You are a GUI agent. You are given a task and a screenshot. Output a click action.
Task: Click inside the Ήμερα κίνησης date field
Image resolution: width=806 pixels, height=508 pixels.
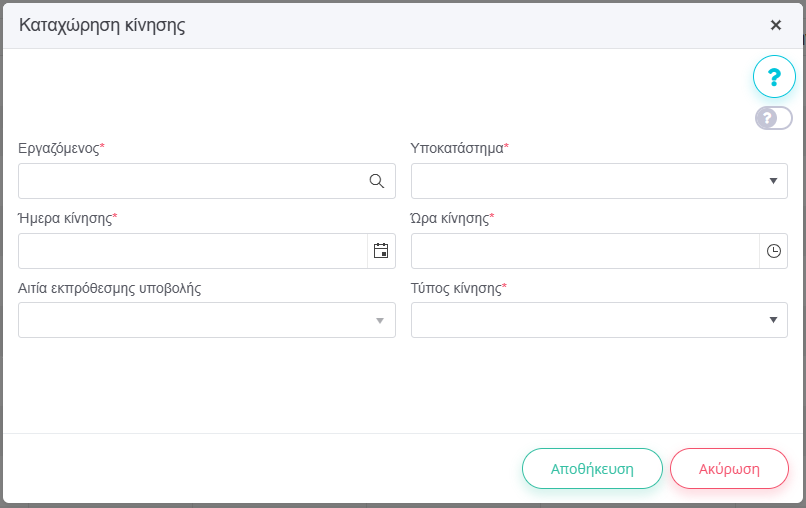pyautogui.click(x=192, y=251)
